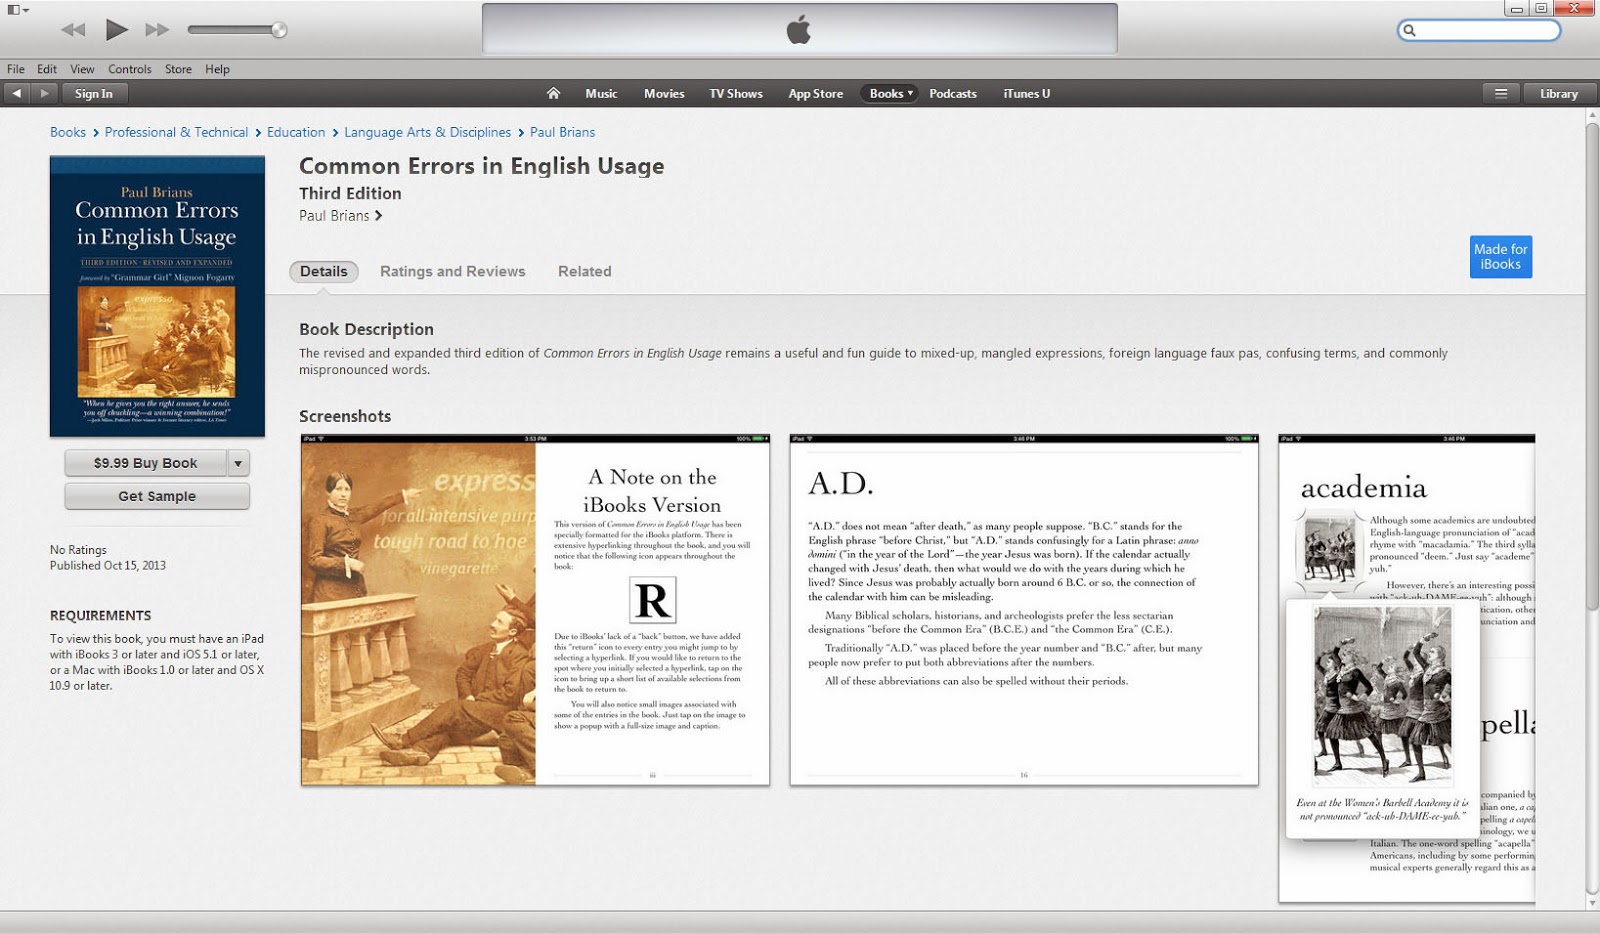Image resolution: width=1600 pixels, height=934 pixels.
Task: Click the Sign In button
Action: pos(94,94)
